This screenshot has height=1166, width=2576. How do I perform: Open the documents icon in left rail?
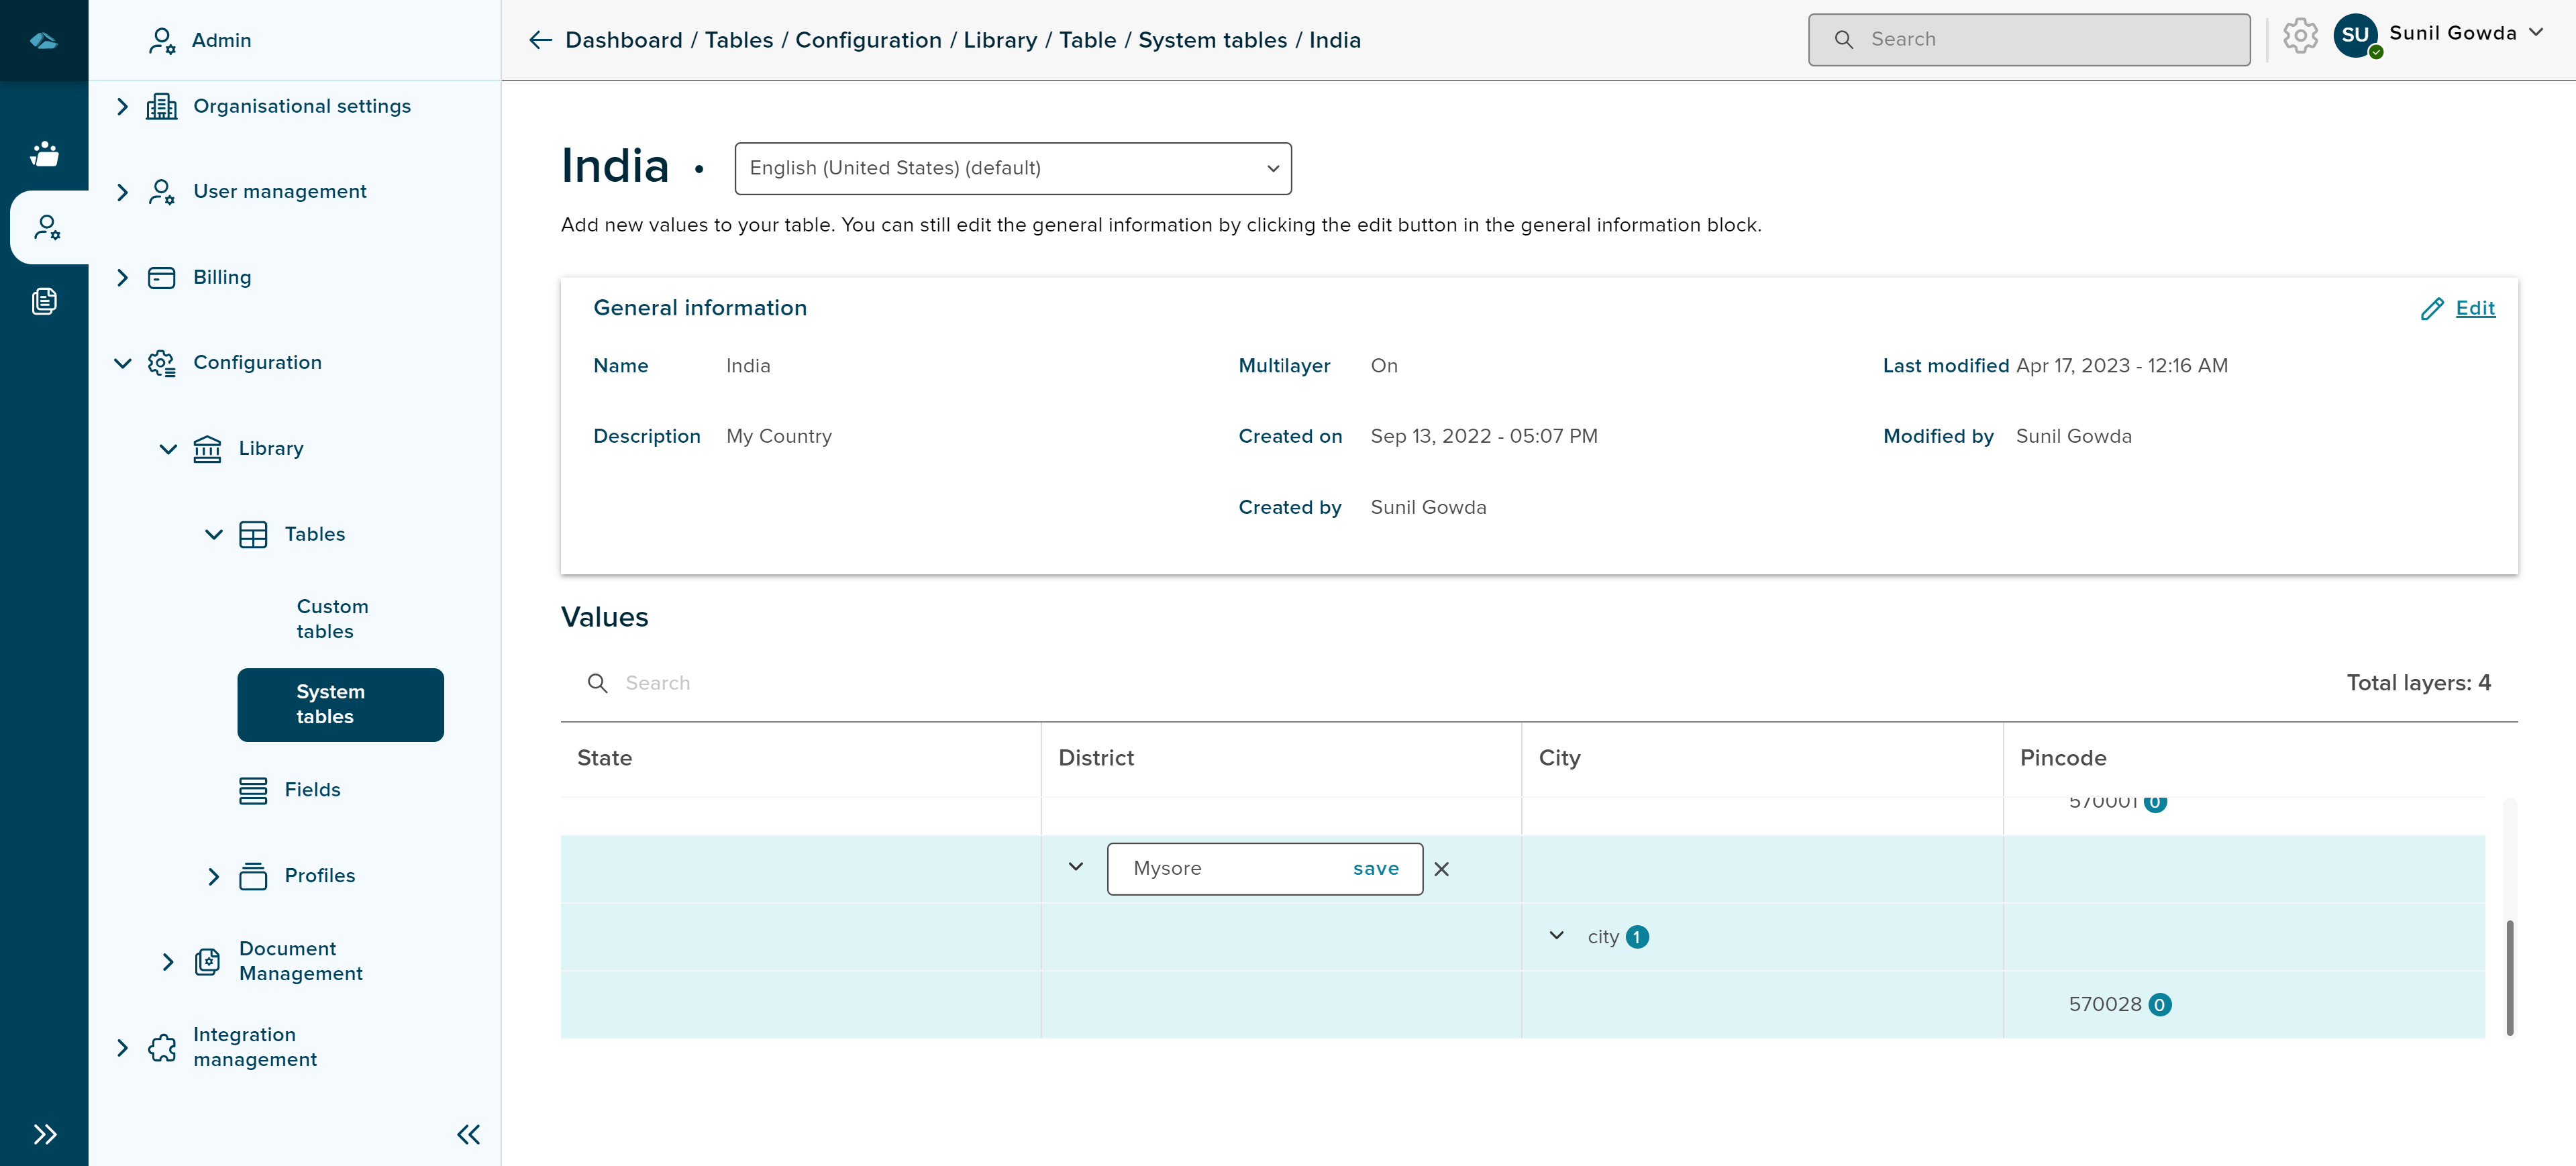tap(44, 301)
